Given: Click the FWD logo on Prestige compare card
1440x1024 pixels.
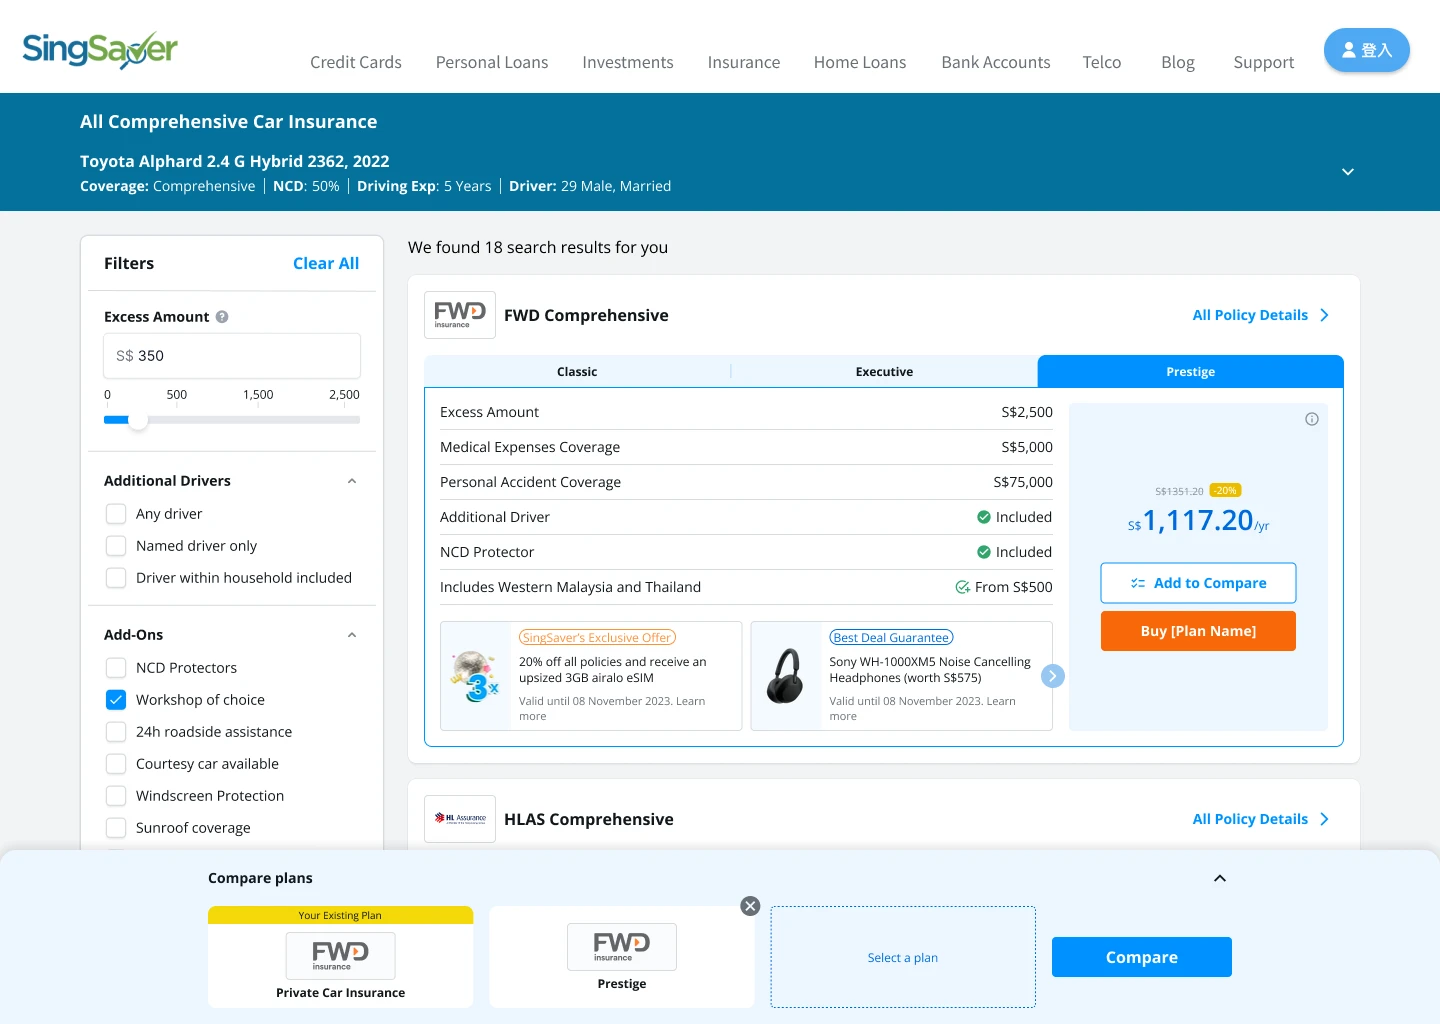Looking at the screenshot, I should tap(622, 947).
